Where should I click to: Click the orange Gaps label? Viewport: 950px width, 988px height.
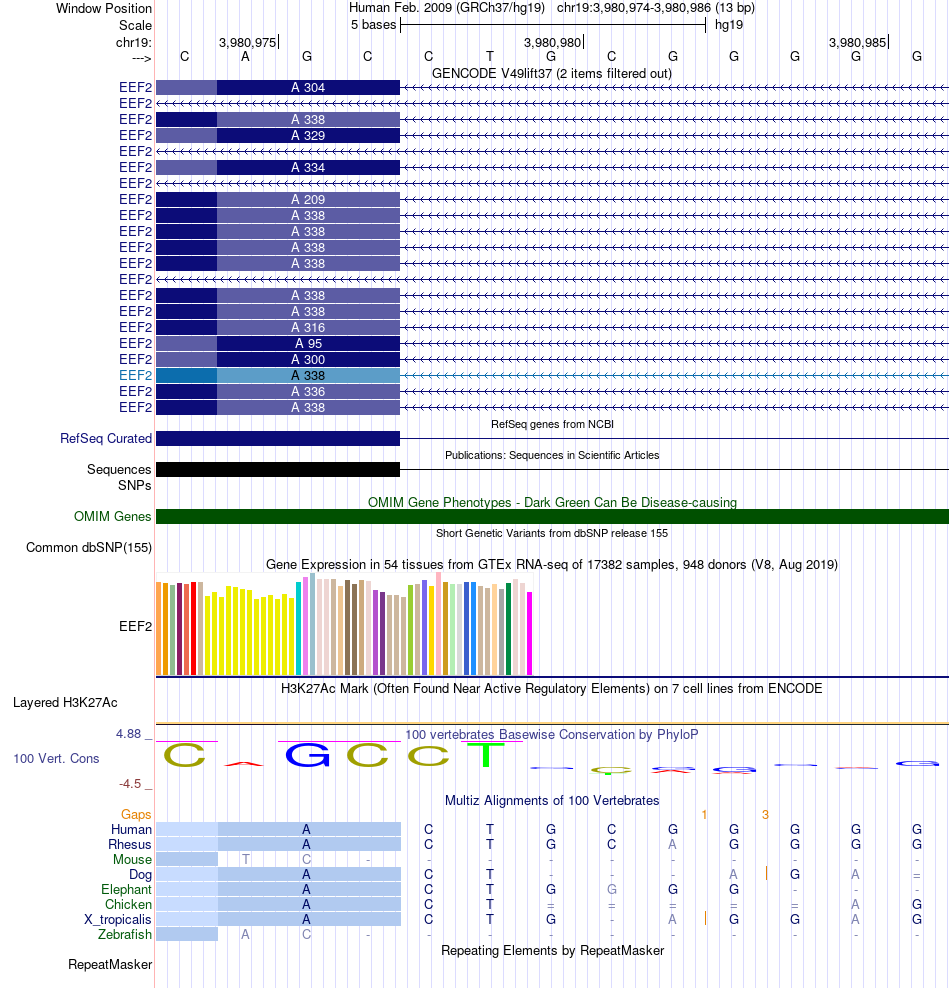click(x=136, y=815)
